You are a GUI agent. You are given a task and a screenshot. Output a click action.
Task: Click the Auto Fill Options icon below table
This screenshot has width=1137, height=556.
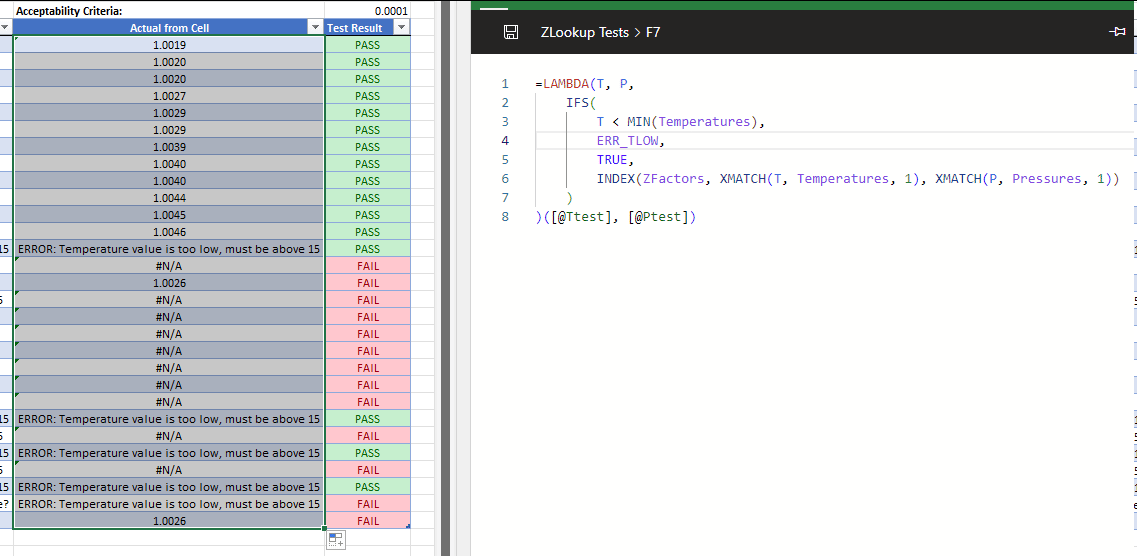point(336,540)
